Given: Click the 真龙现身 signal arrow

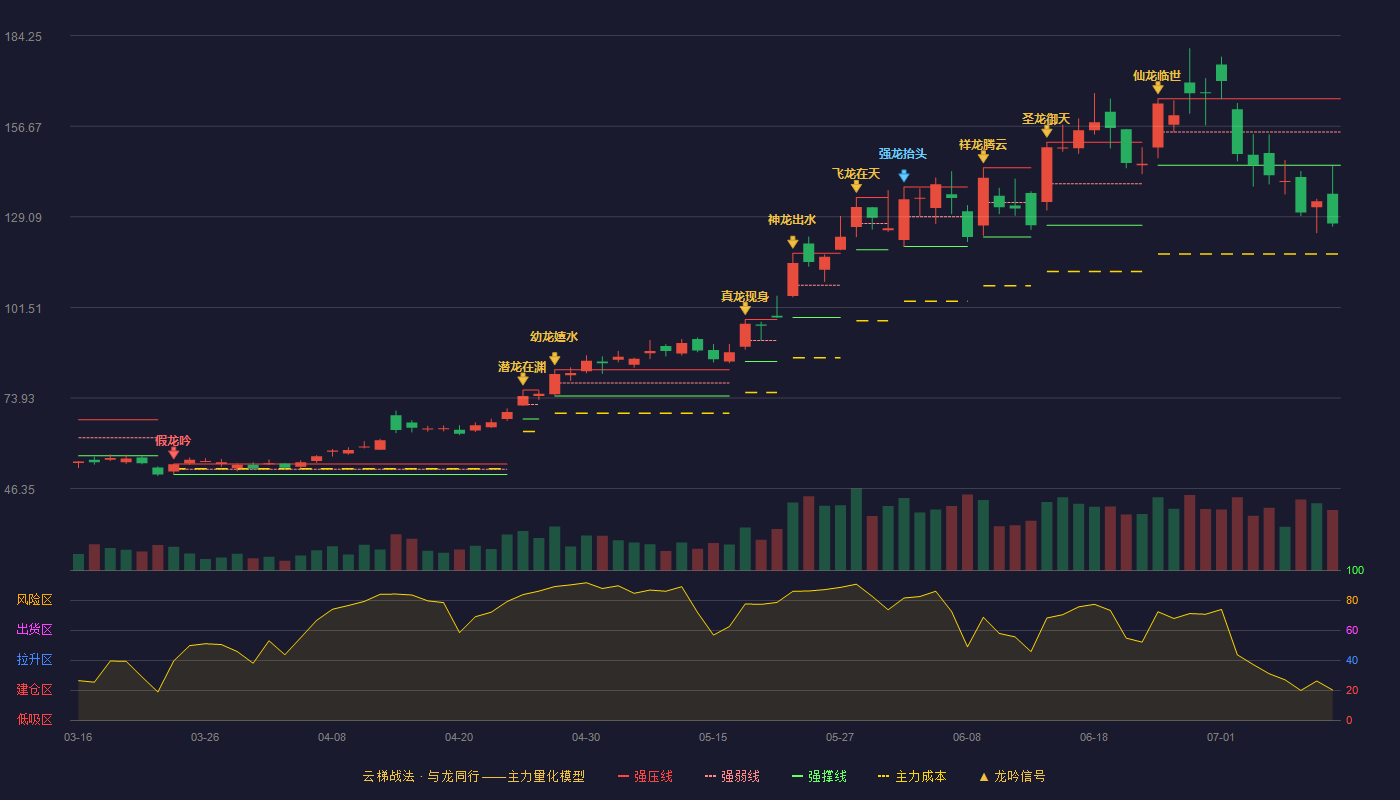Looking at the screenshot, I should coord(745,308).
